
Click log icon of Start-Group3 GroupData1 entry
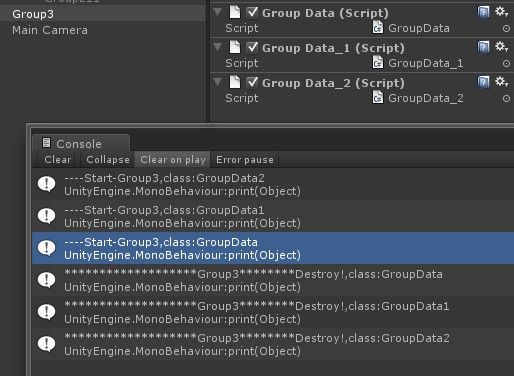46,216
